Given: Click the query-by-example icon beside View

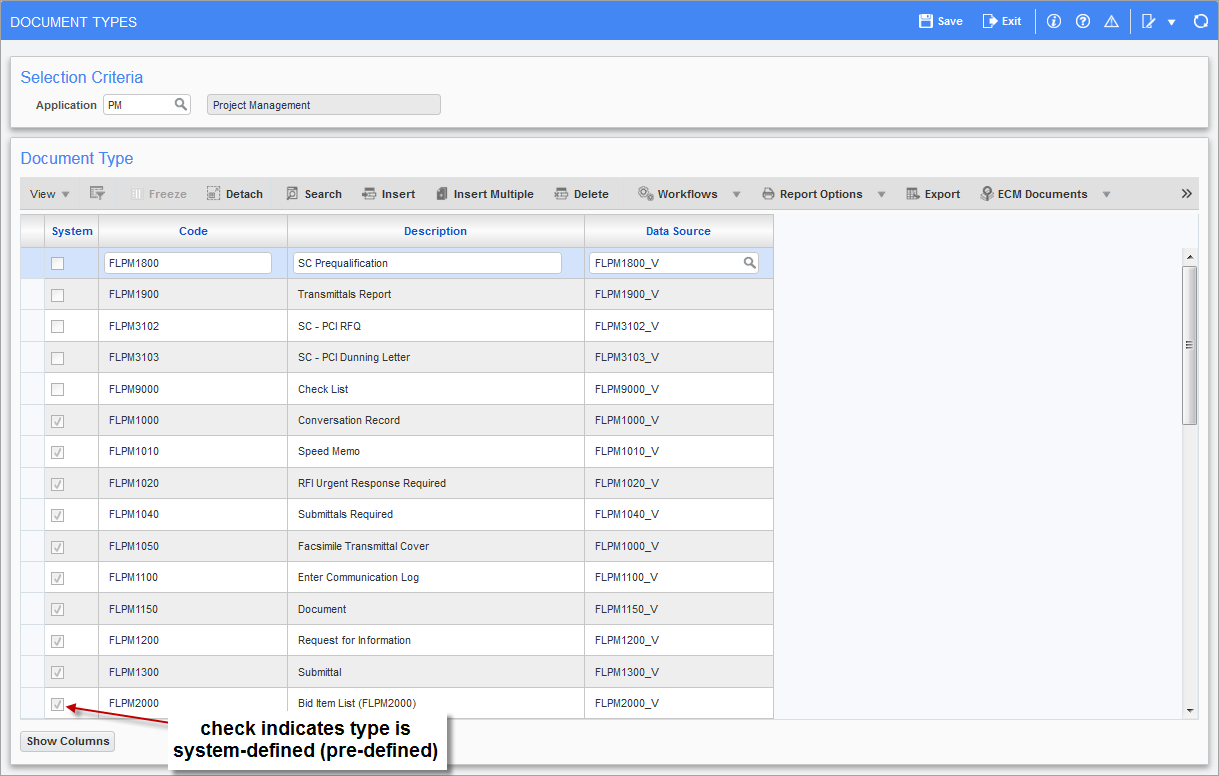Looking at the screenshot, I should [x=97, y=194].
